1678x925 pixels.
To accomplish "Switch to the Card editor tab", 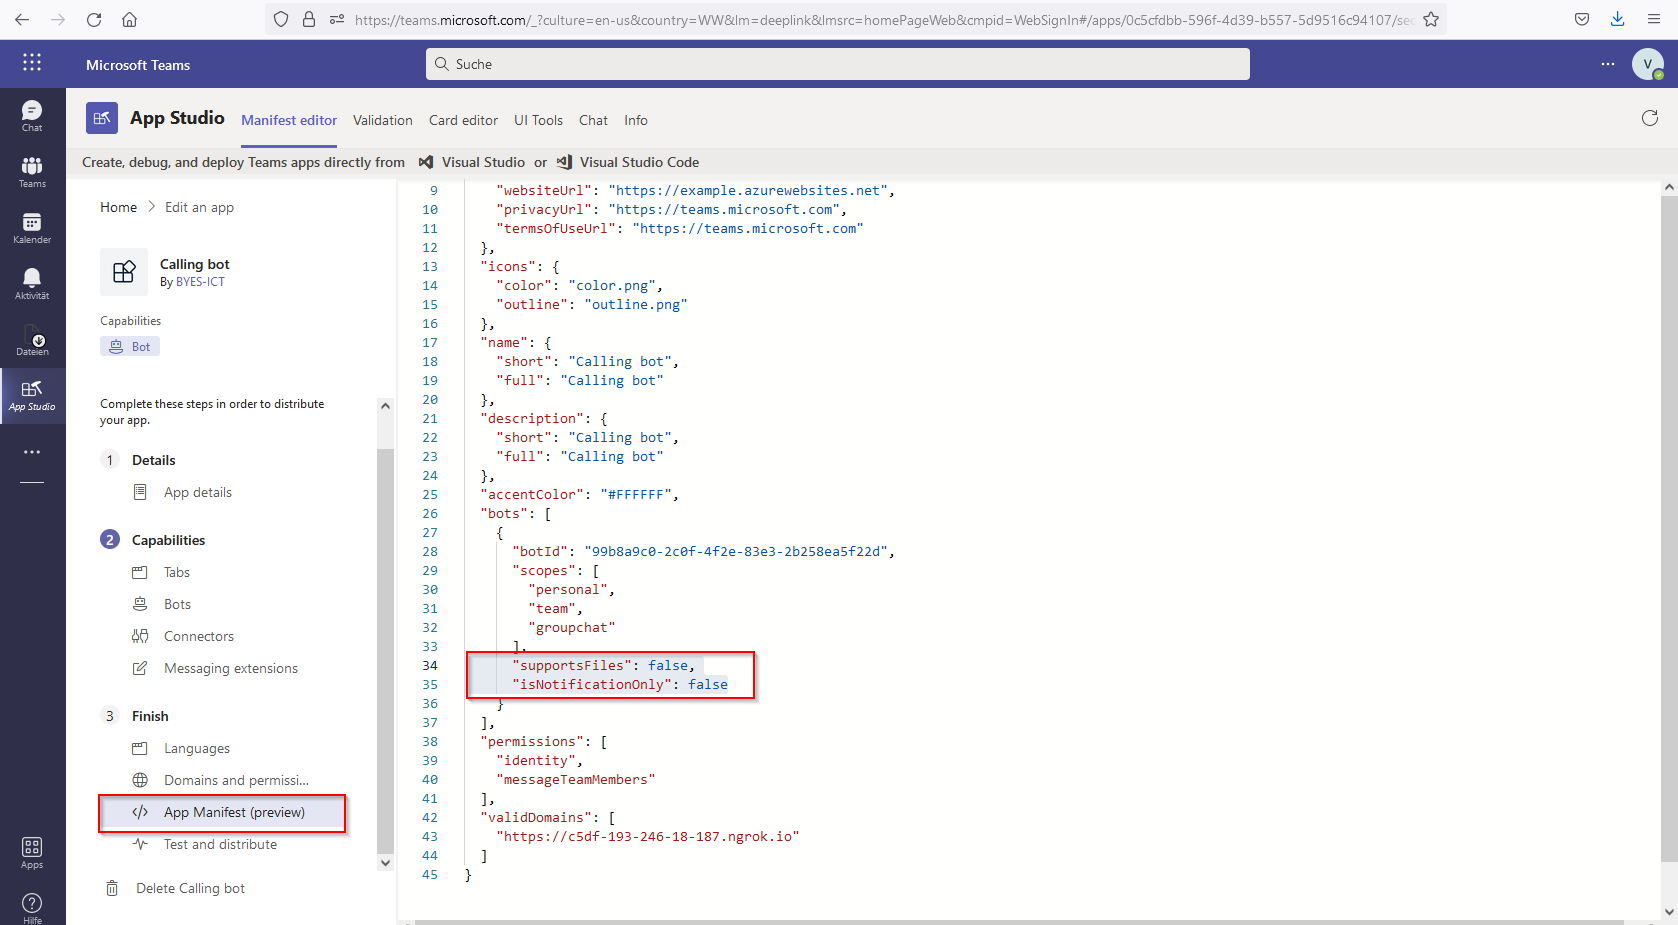I will 463,119.
